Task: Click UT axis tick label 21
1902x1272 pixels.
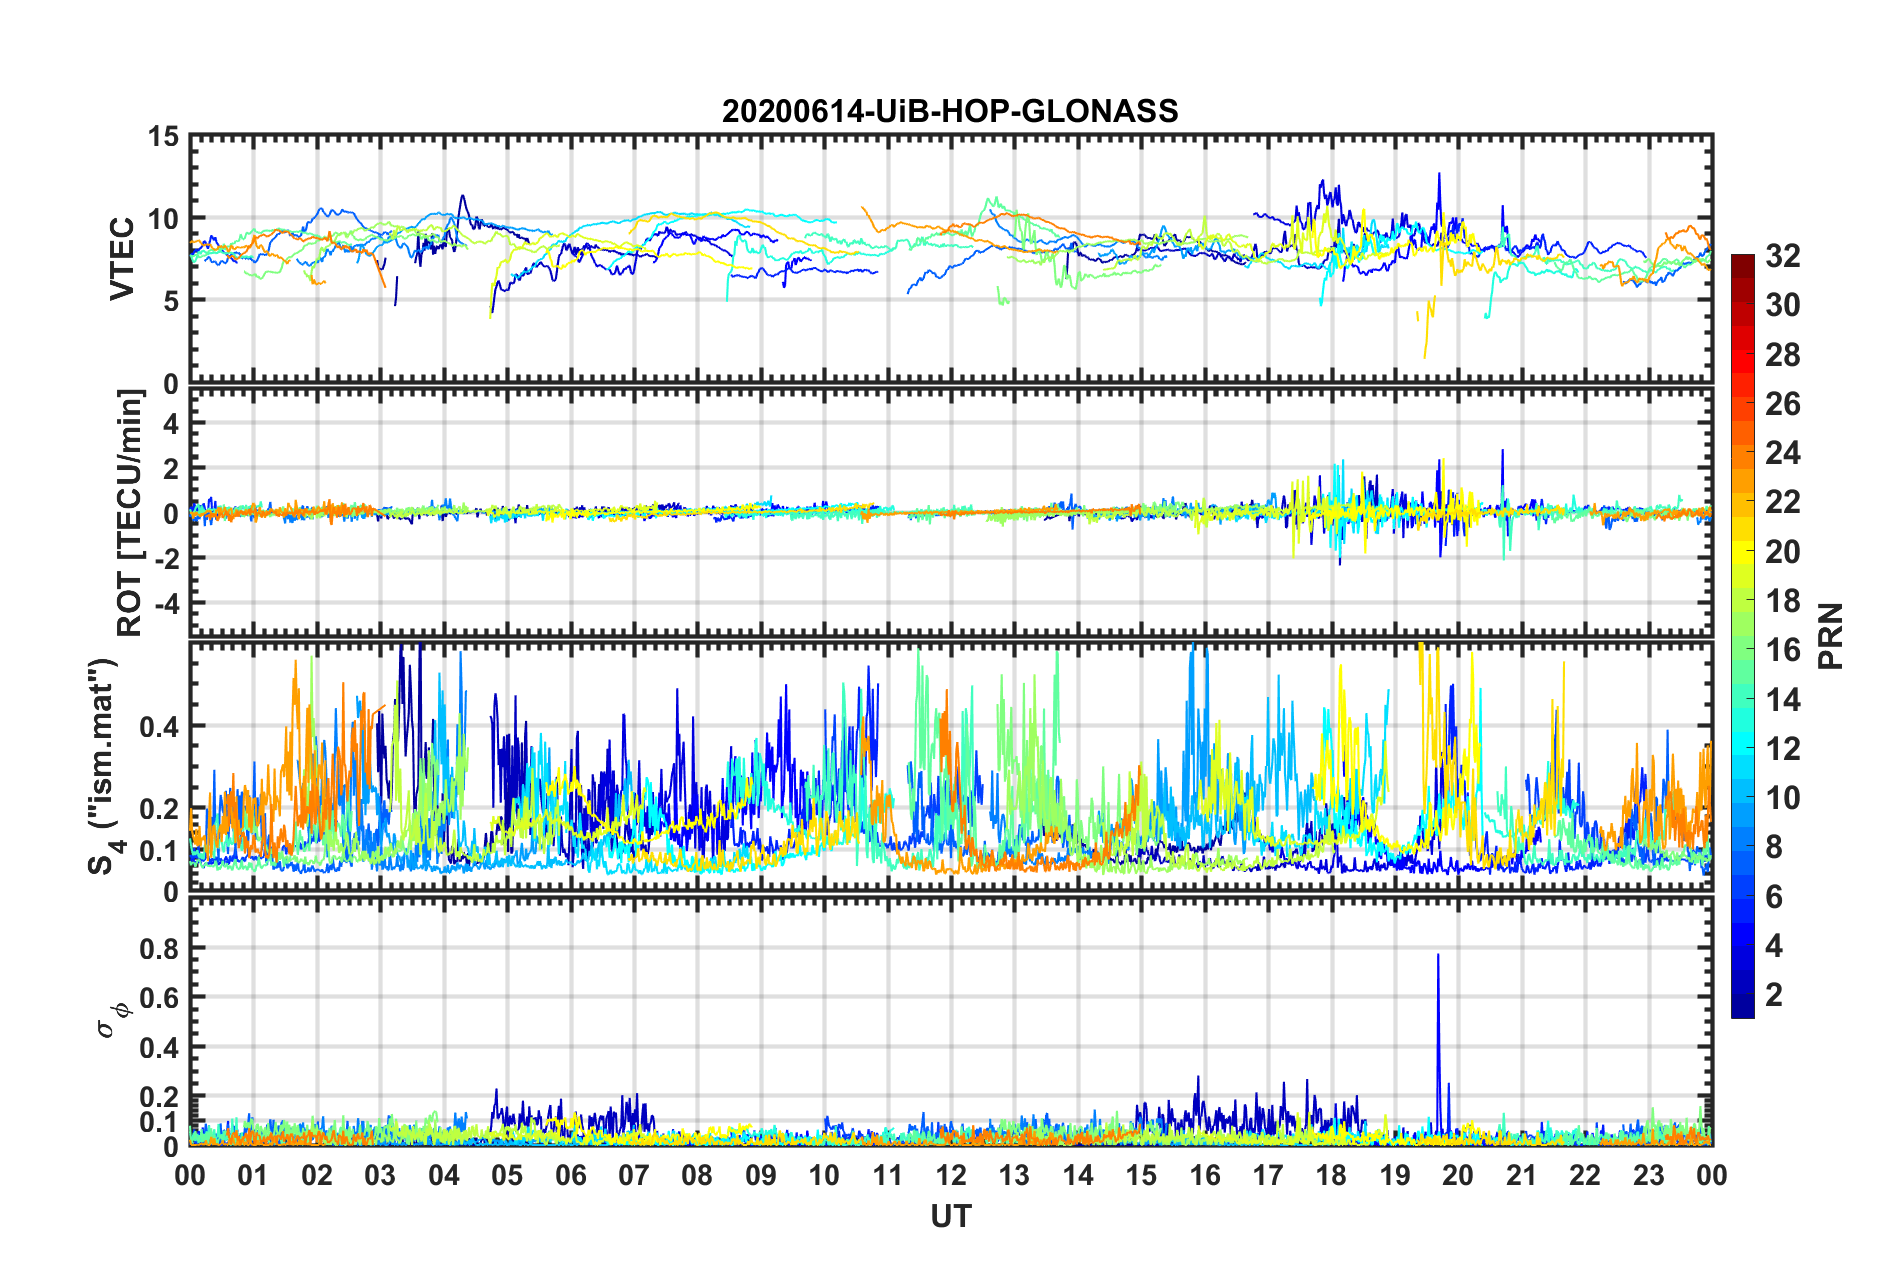Action: coord(1522,1175)
